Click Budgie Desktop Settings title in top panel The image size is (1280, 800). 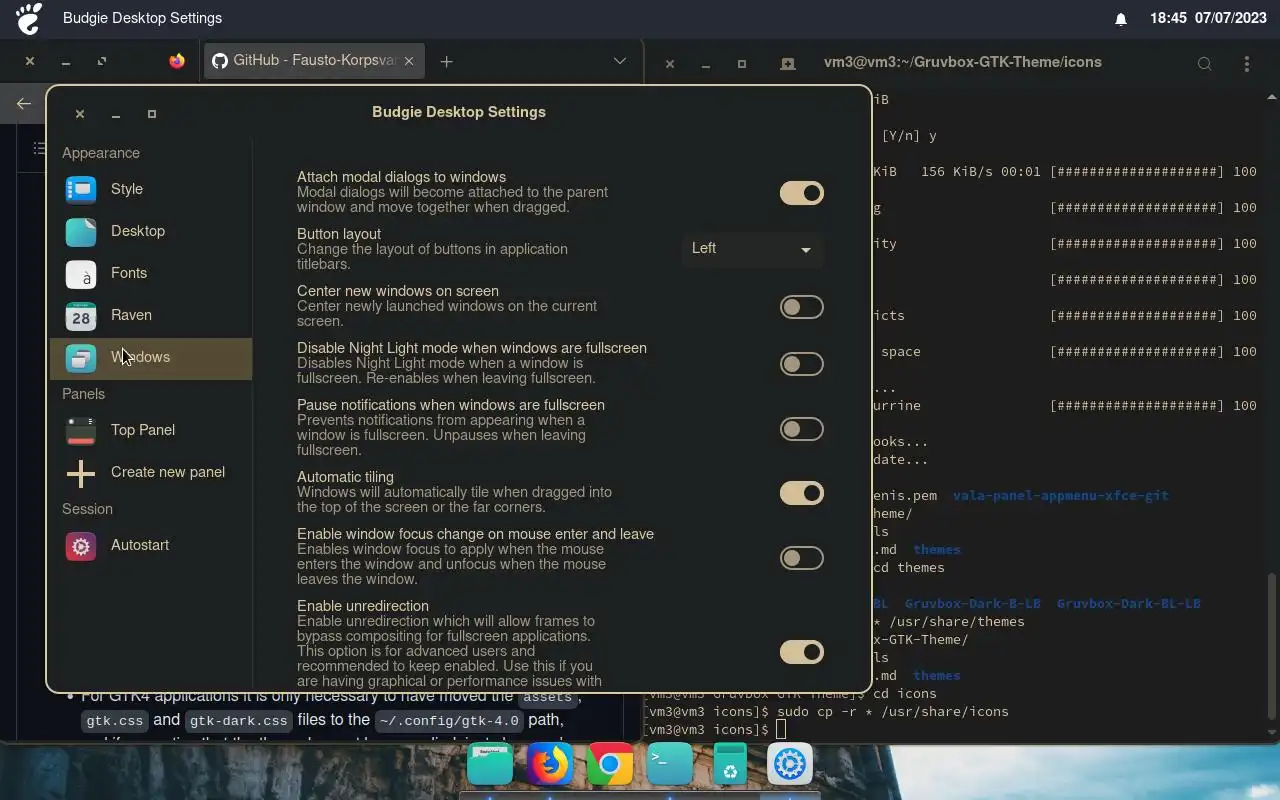[142, 18]
